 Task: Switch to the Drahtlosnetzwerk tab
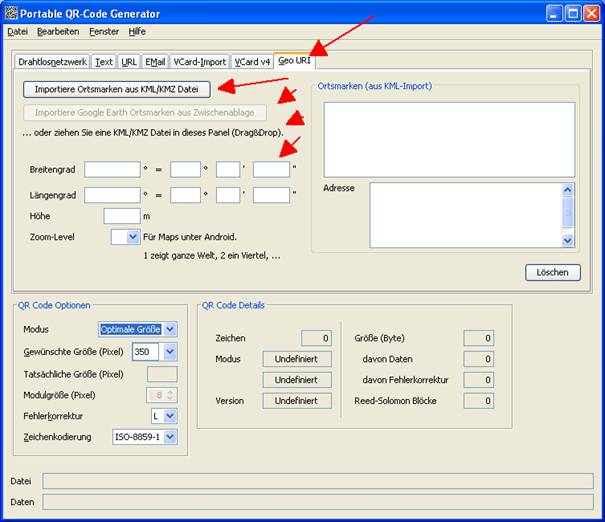(x=52, y=62)
